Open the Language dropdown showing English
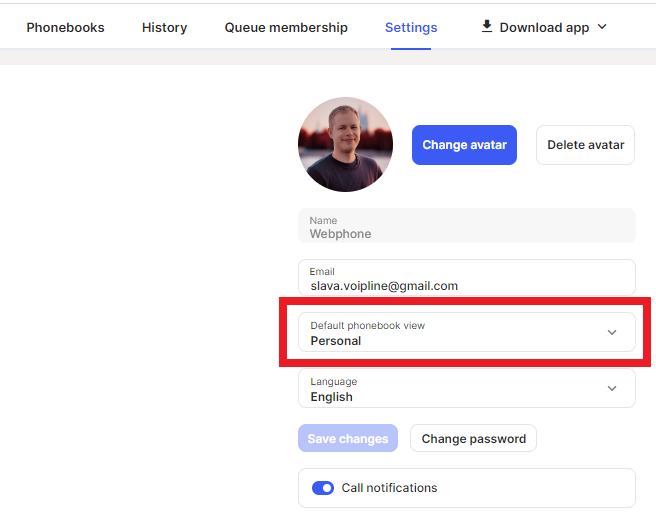This screenshot has width=656, height=516. [x=467, y=388]
